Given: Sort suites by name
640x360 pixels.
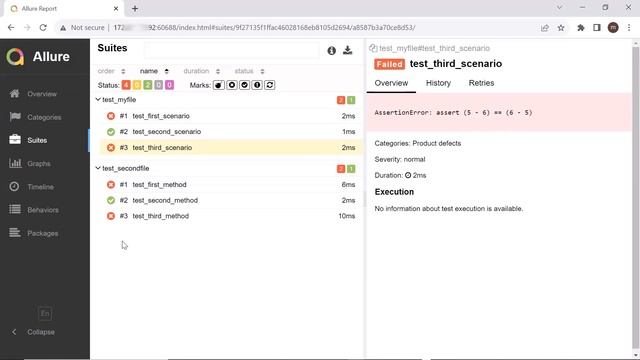Looking at the screenshot, I should coord(154,71).
